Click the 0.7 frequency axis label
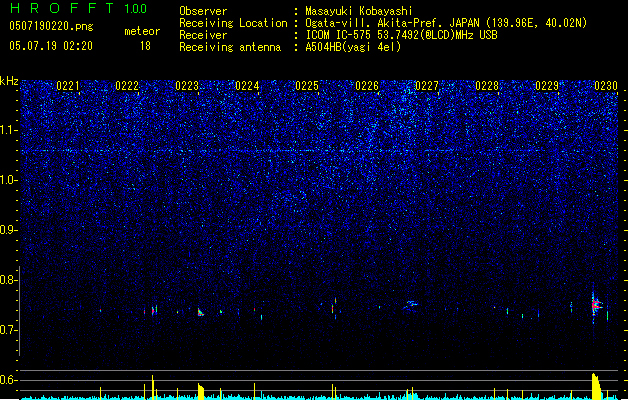The height and width of the screenshot is (400, 629). 8,330
